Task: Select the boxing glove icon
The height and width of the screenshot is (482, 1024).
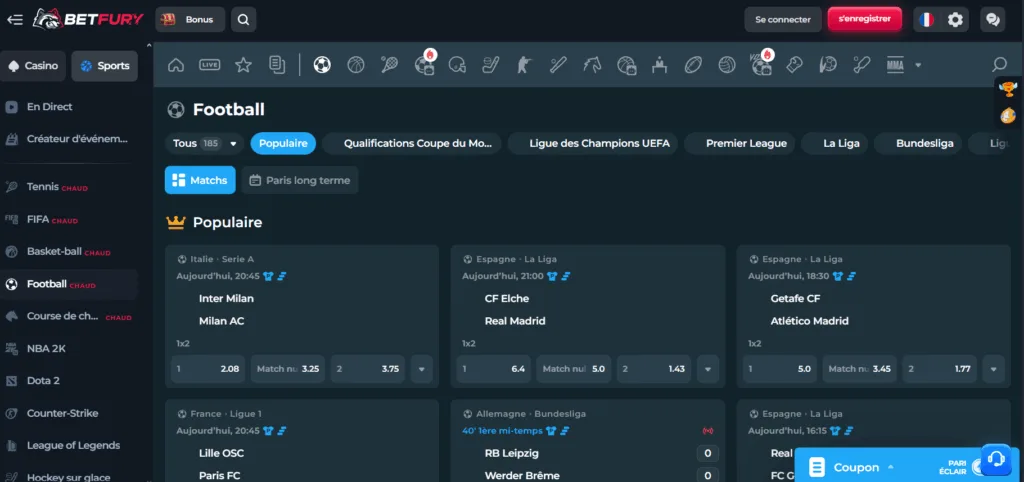Action: 794,65
